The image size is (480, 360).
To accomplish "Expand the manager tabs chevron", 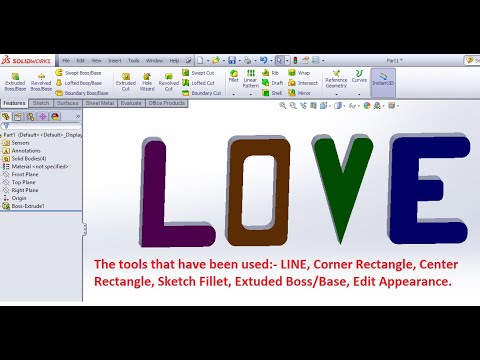I will click(x=78, y=116).
